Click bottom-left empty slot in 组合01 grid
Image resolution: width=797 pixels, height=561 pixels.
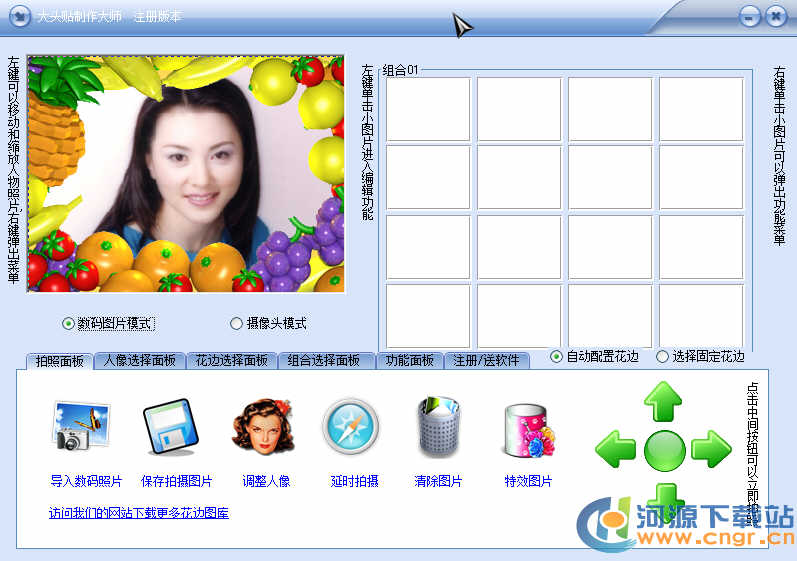(x=428, y=316)
